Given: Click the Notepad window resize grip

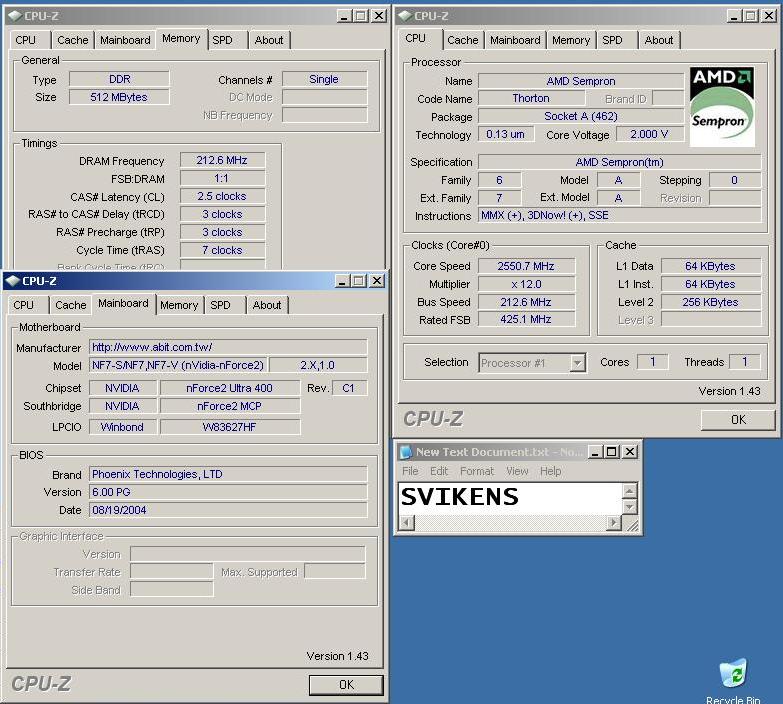Looking at the screenshot, I should click(631, 524).
